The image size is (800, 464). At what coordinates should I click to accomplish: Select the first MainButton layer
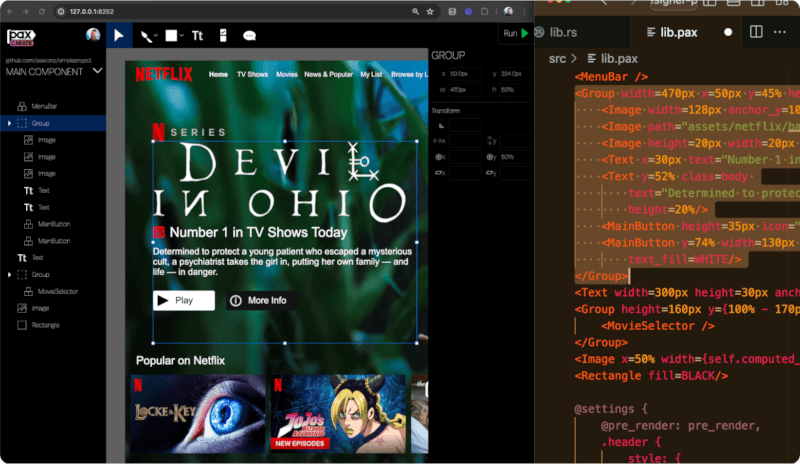pyautogui.click(x=53, y=224)
